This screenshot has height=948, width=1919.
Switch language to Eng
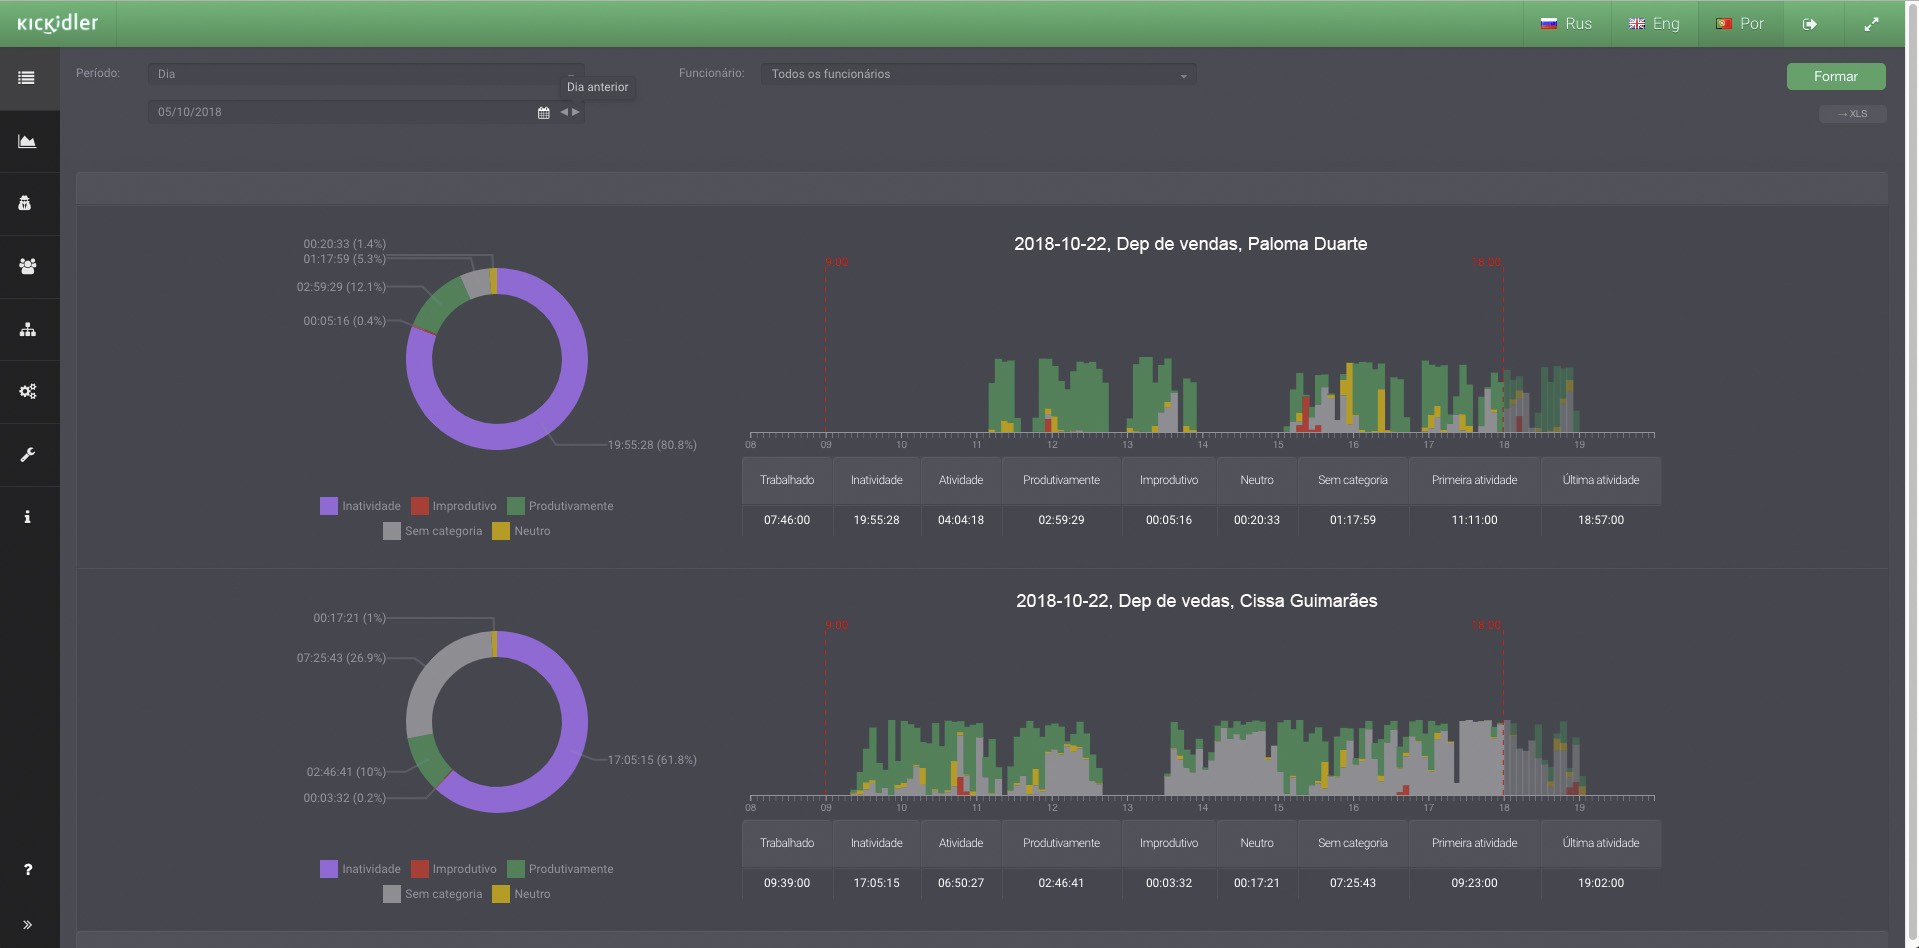coord(1654,24)
